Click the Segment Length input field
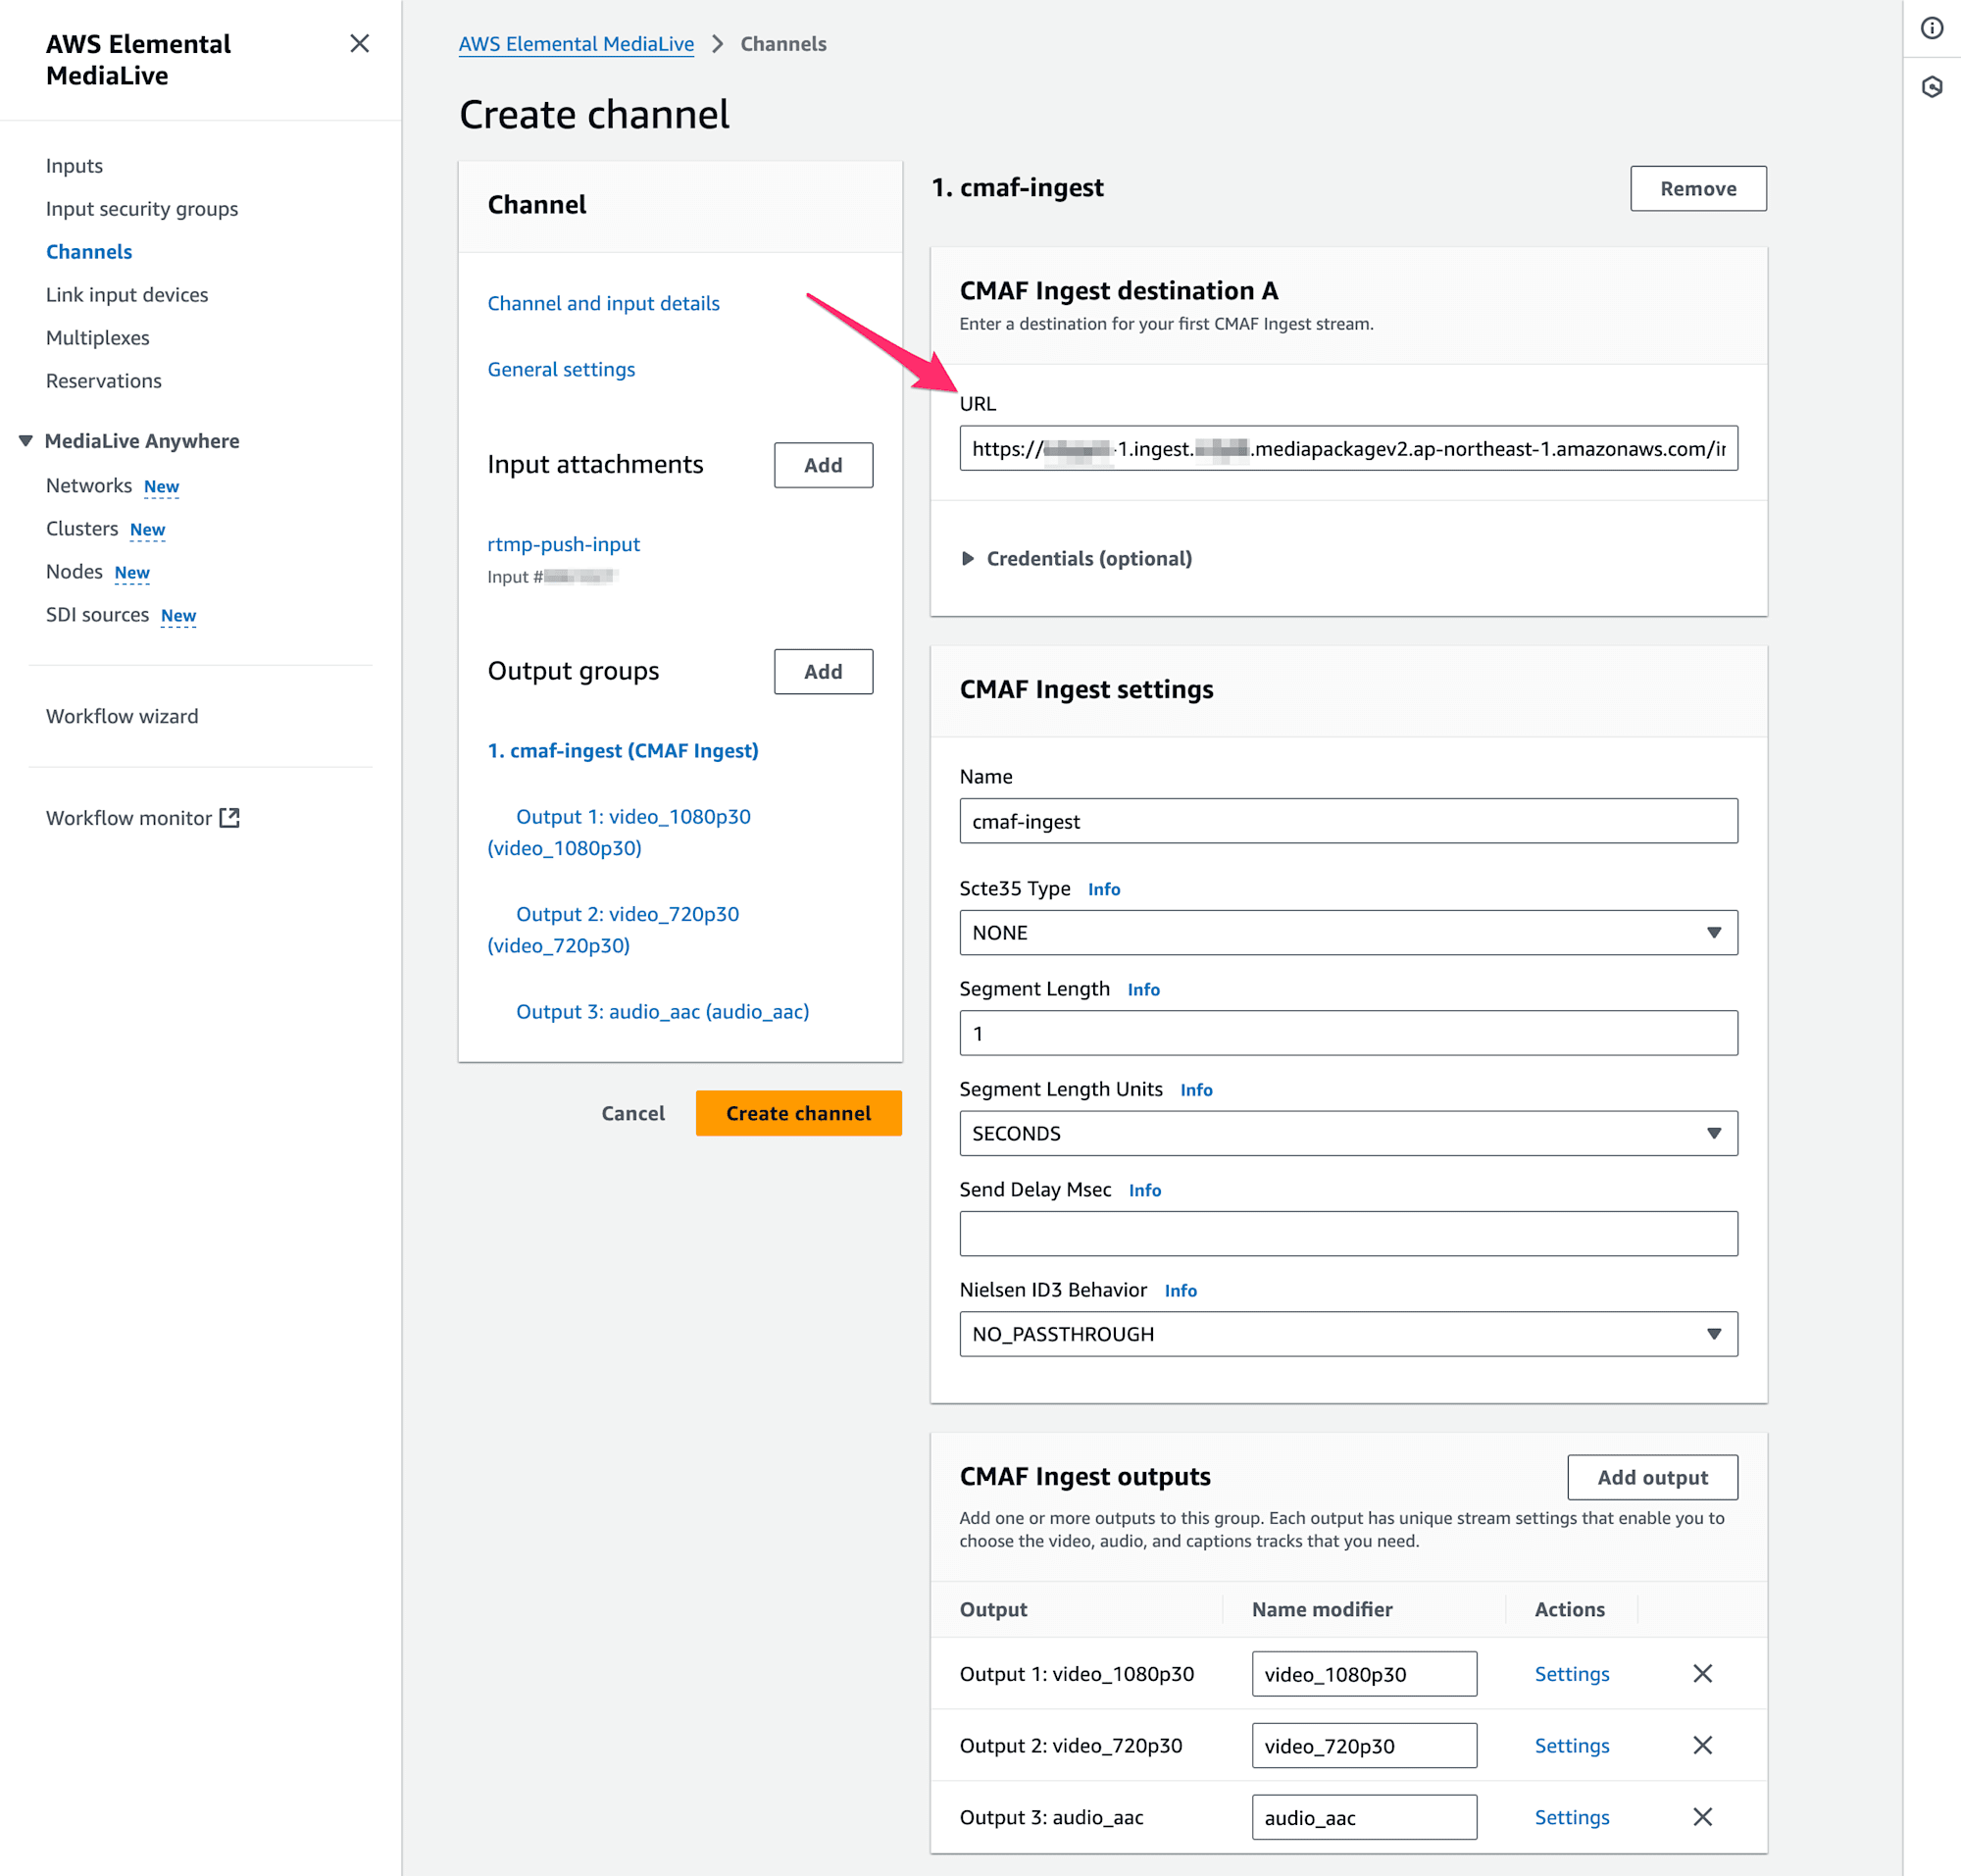This screenshot has width=1961, height=1876. click(x=1348, y=1033)
